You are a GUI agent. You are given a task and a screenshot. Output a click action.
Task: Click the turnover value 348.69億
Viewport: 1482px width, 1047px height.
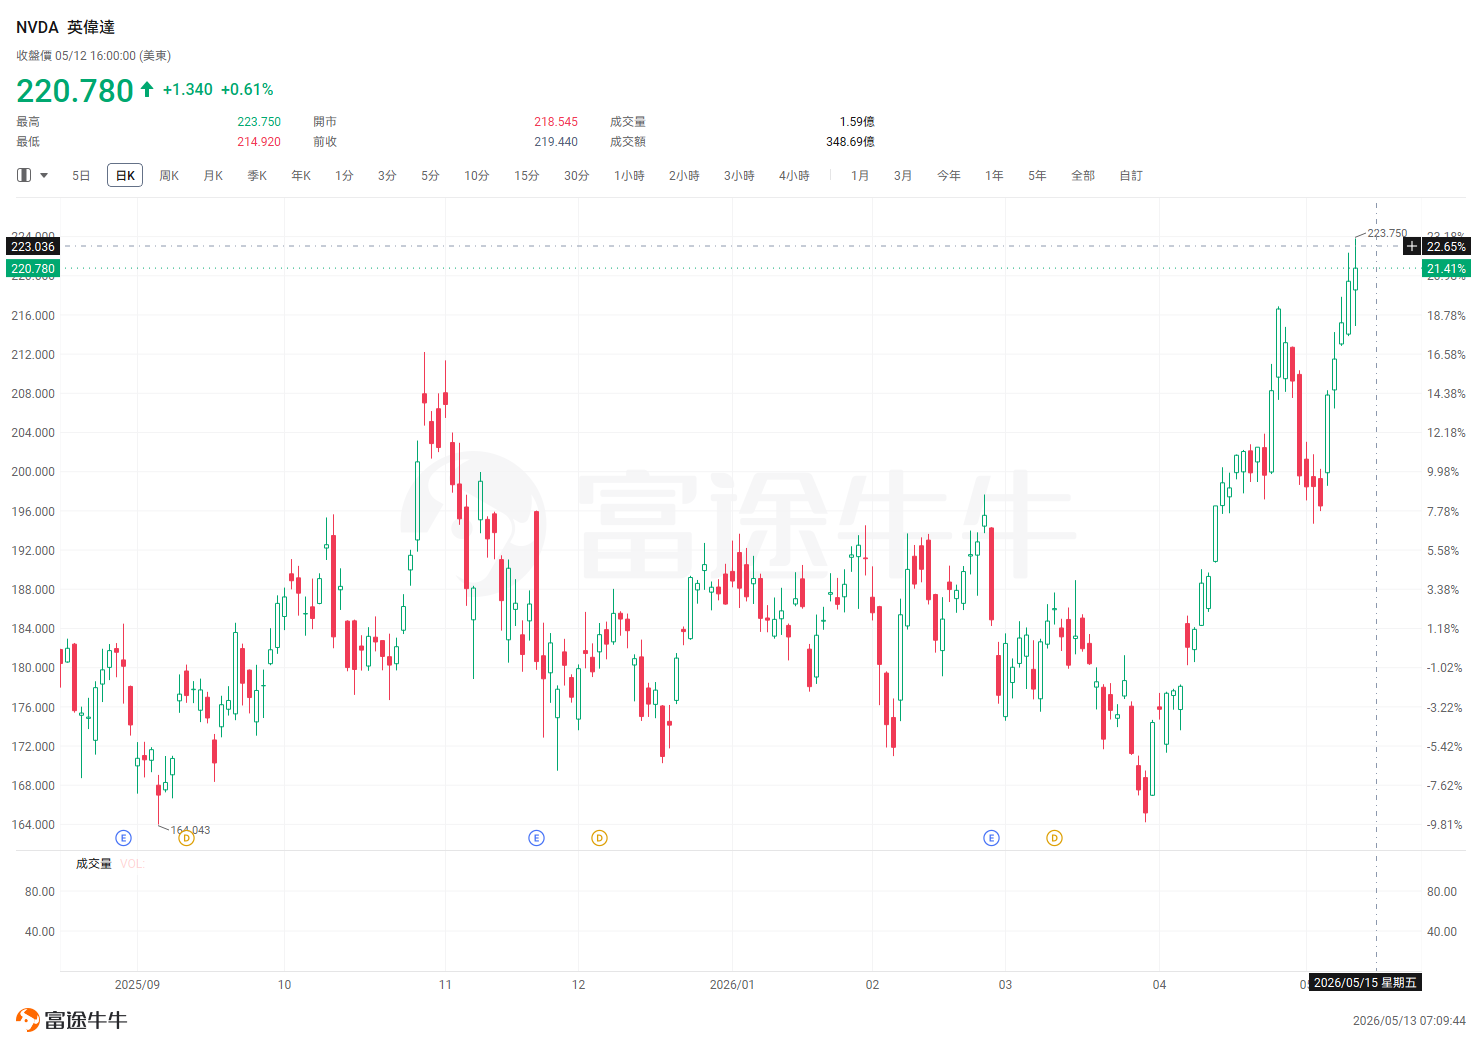coord(850,142)
